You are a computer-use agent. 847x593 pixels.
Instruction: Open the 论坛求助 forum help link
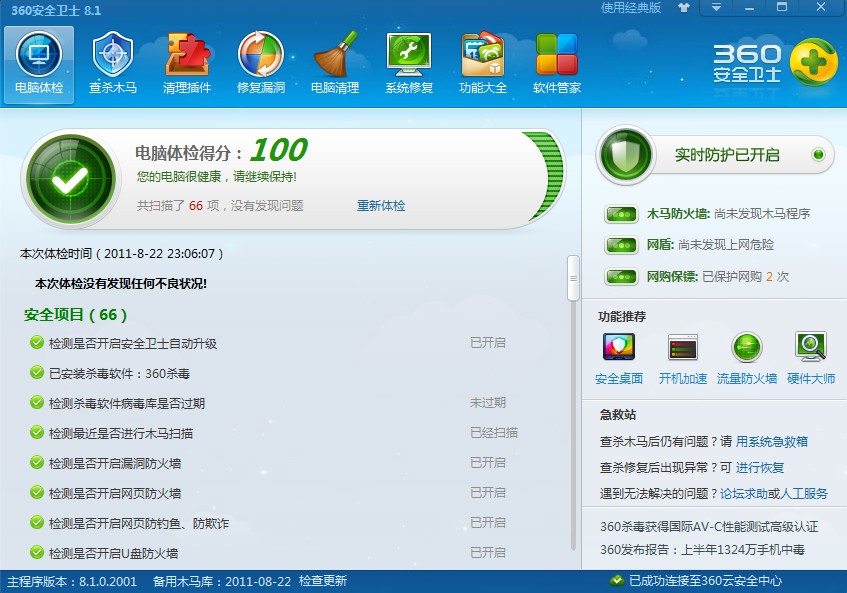tap(744, 494)
